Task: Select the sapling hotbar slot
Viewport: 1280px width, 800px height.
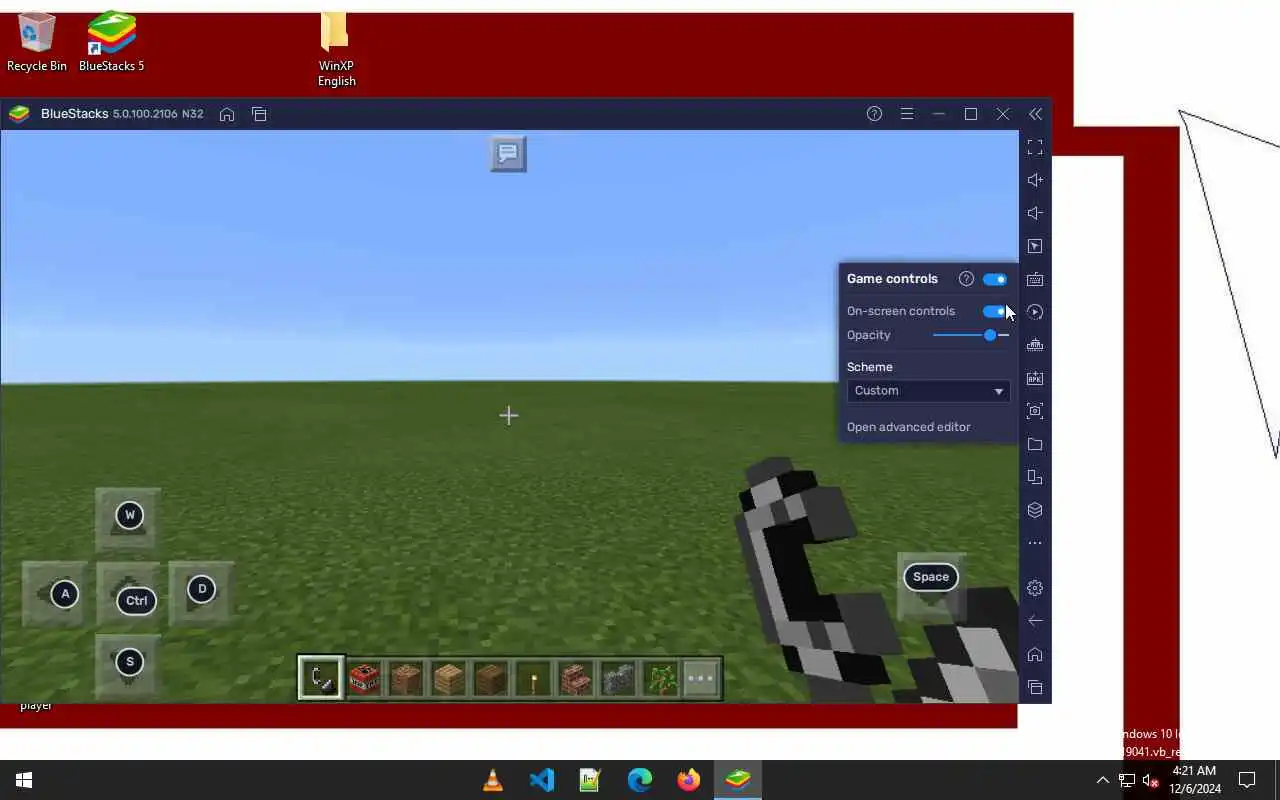Action: click(x=659, y=679)
